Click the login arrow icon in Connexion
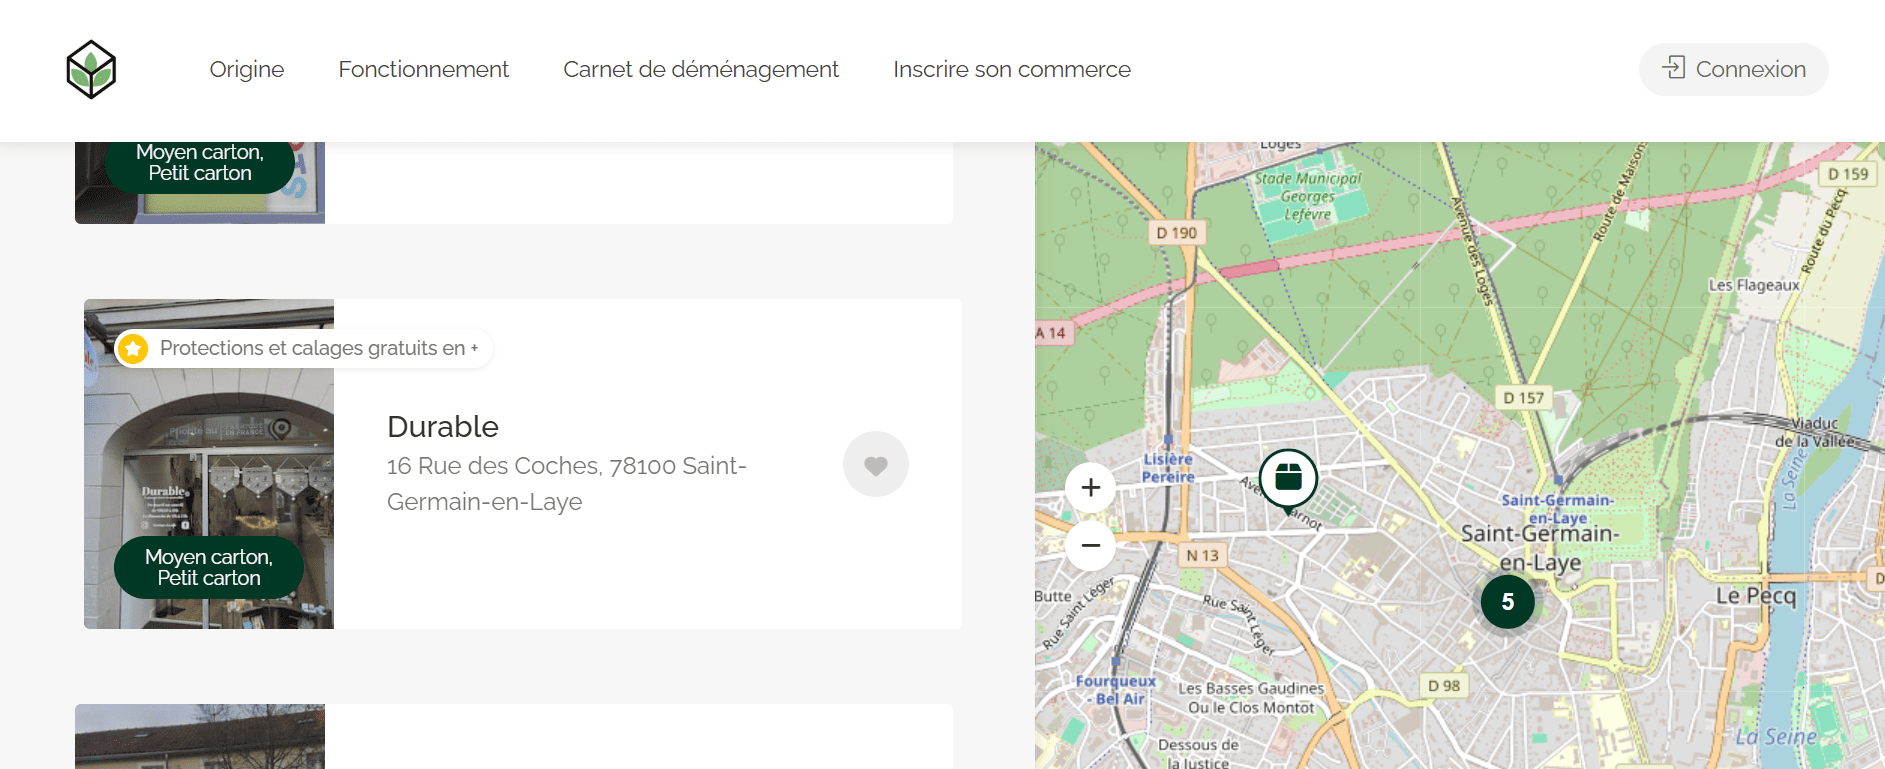1885x769 pixels. tap(1673, 68)
